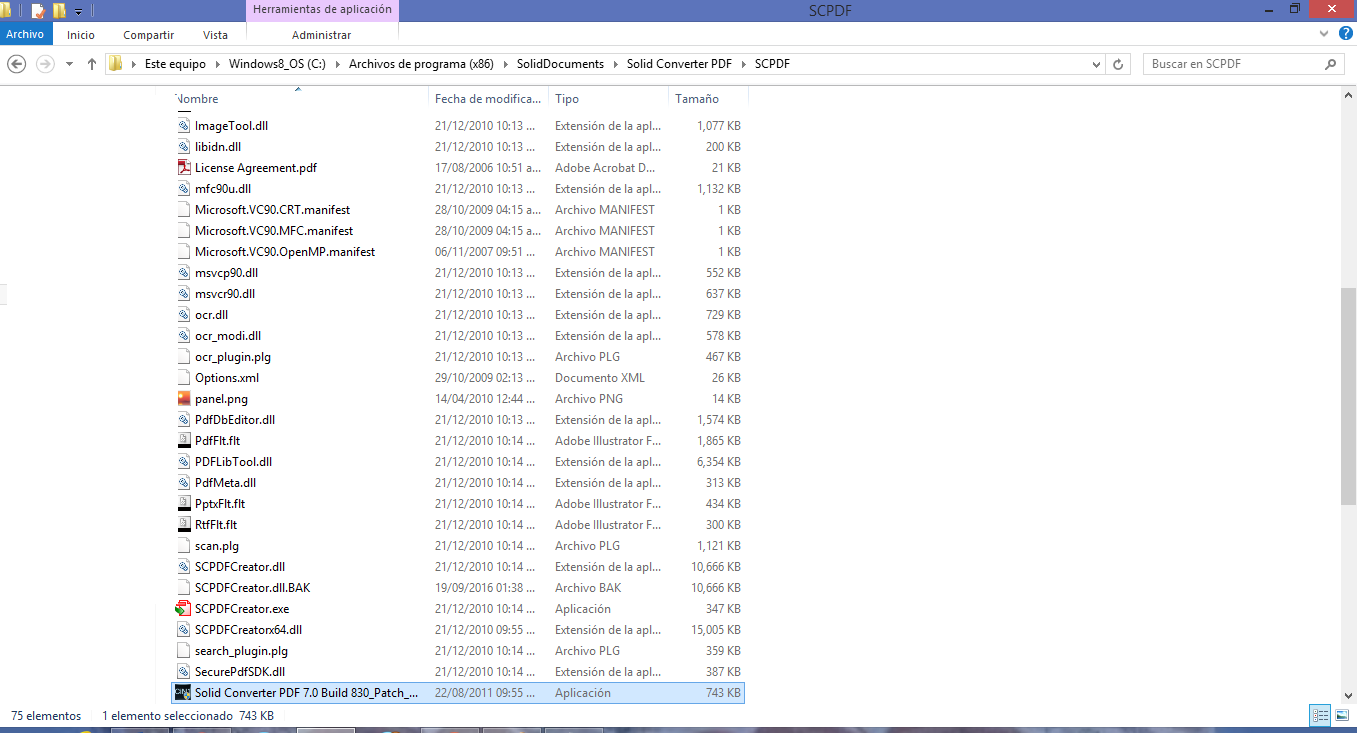Expand the Este equipo breadcrumb arrow

pos(217,64)
